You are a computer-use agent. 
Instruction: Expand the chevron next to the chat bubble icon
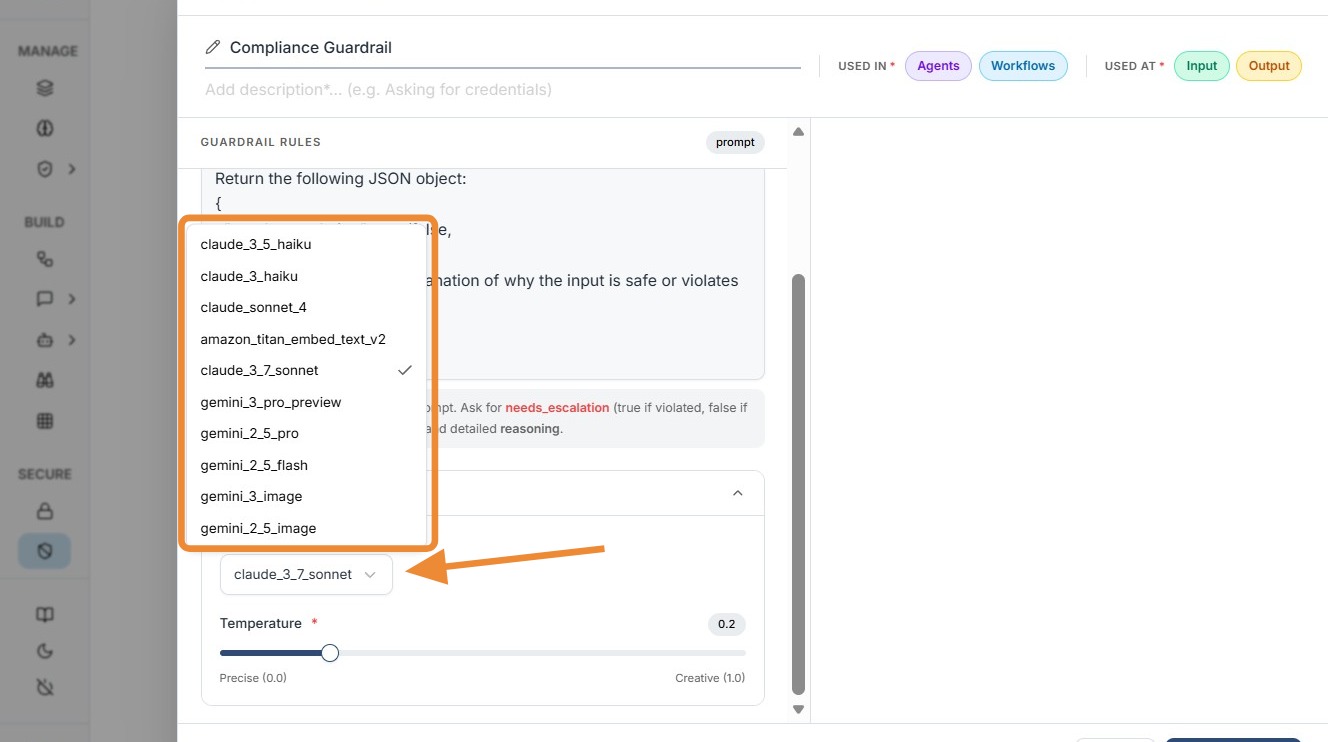point(72,299)
